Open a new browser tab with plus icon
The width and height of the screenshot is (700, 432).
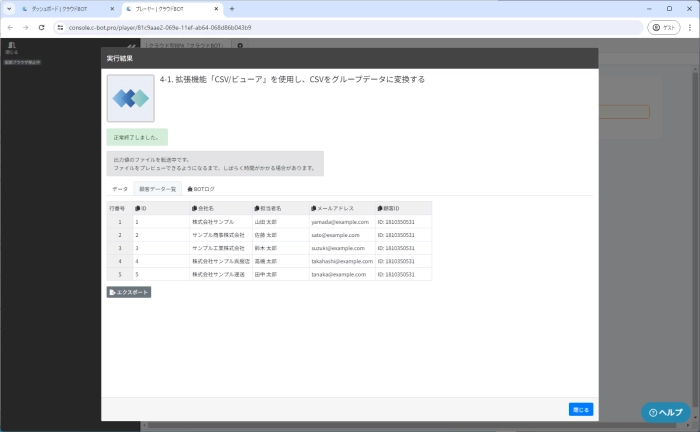tap(232, 8)
